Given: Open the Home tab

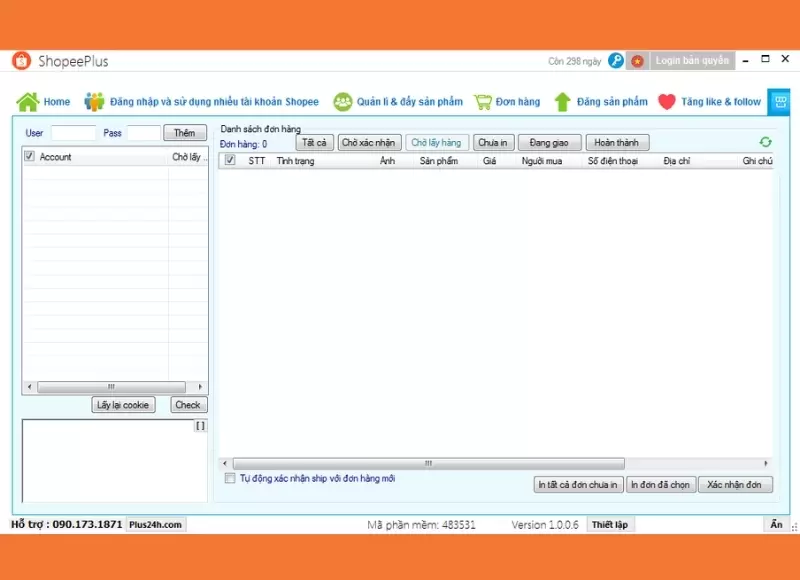Looking at the screenshot, I should (57, 102).
